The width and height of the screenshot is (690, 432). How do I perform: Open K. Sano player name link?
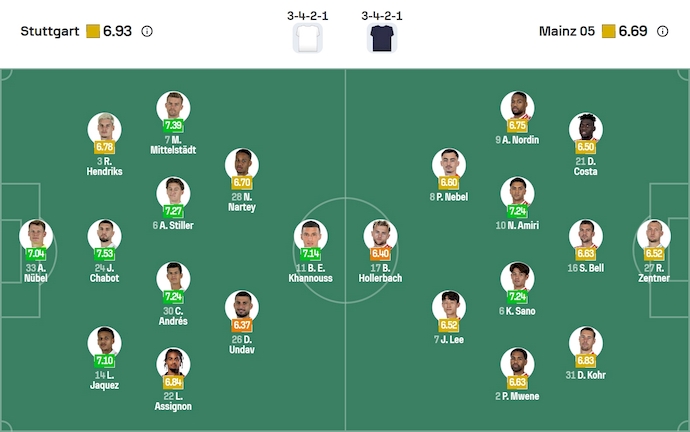pos(517,311)
